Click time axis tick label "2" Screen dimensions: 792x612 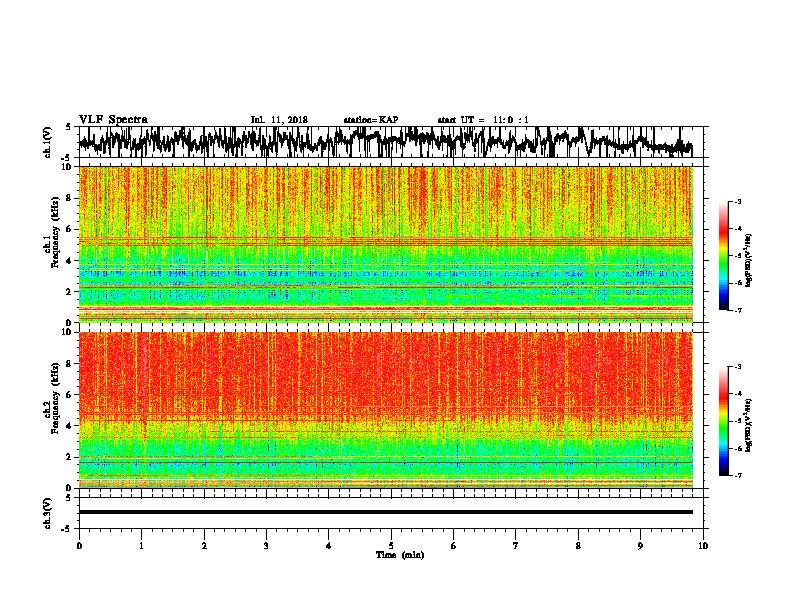[x=204, y=546]
